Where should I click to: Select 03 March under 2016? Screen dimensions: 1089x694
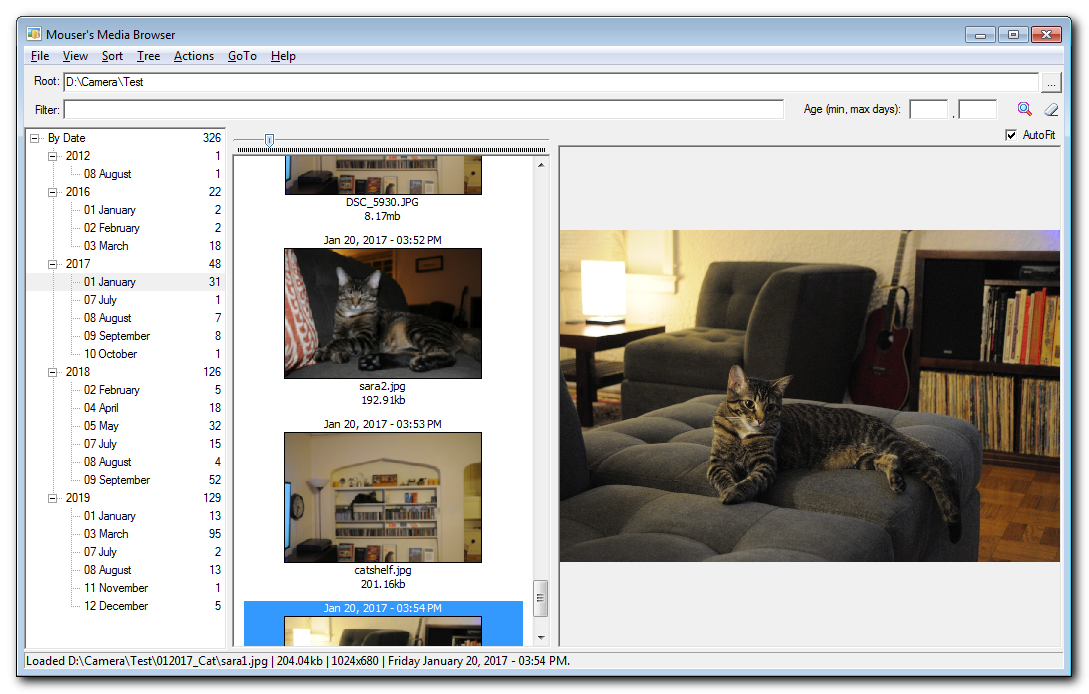pyautogui.click(x=106, y=247)
